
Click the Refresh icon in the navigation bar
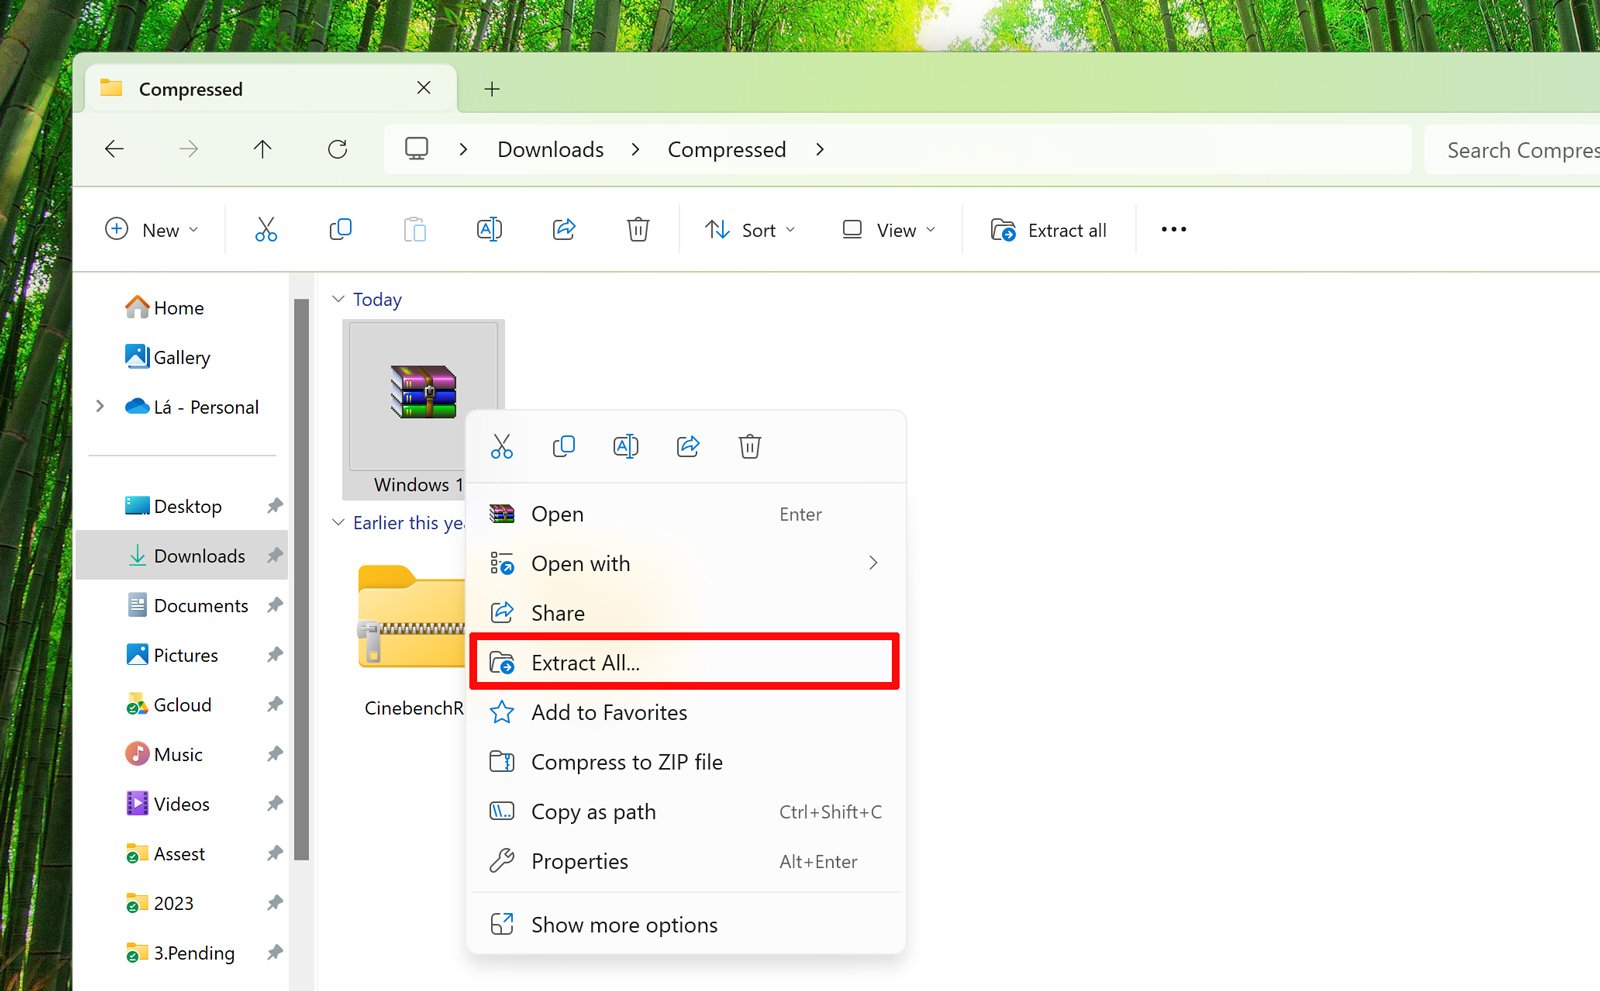338,149
